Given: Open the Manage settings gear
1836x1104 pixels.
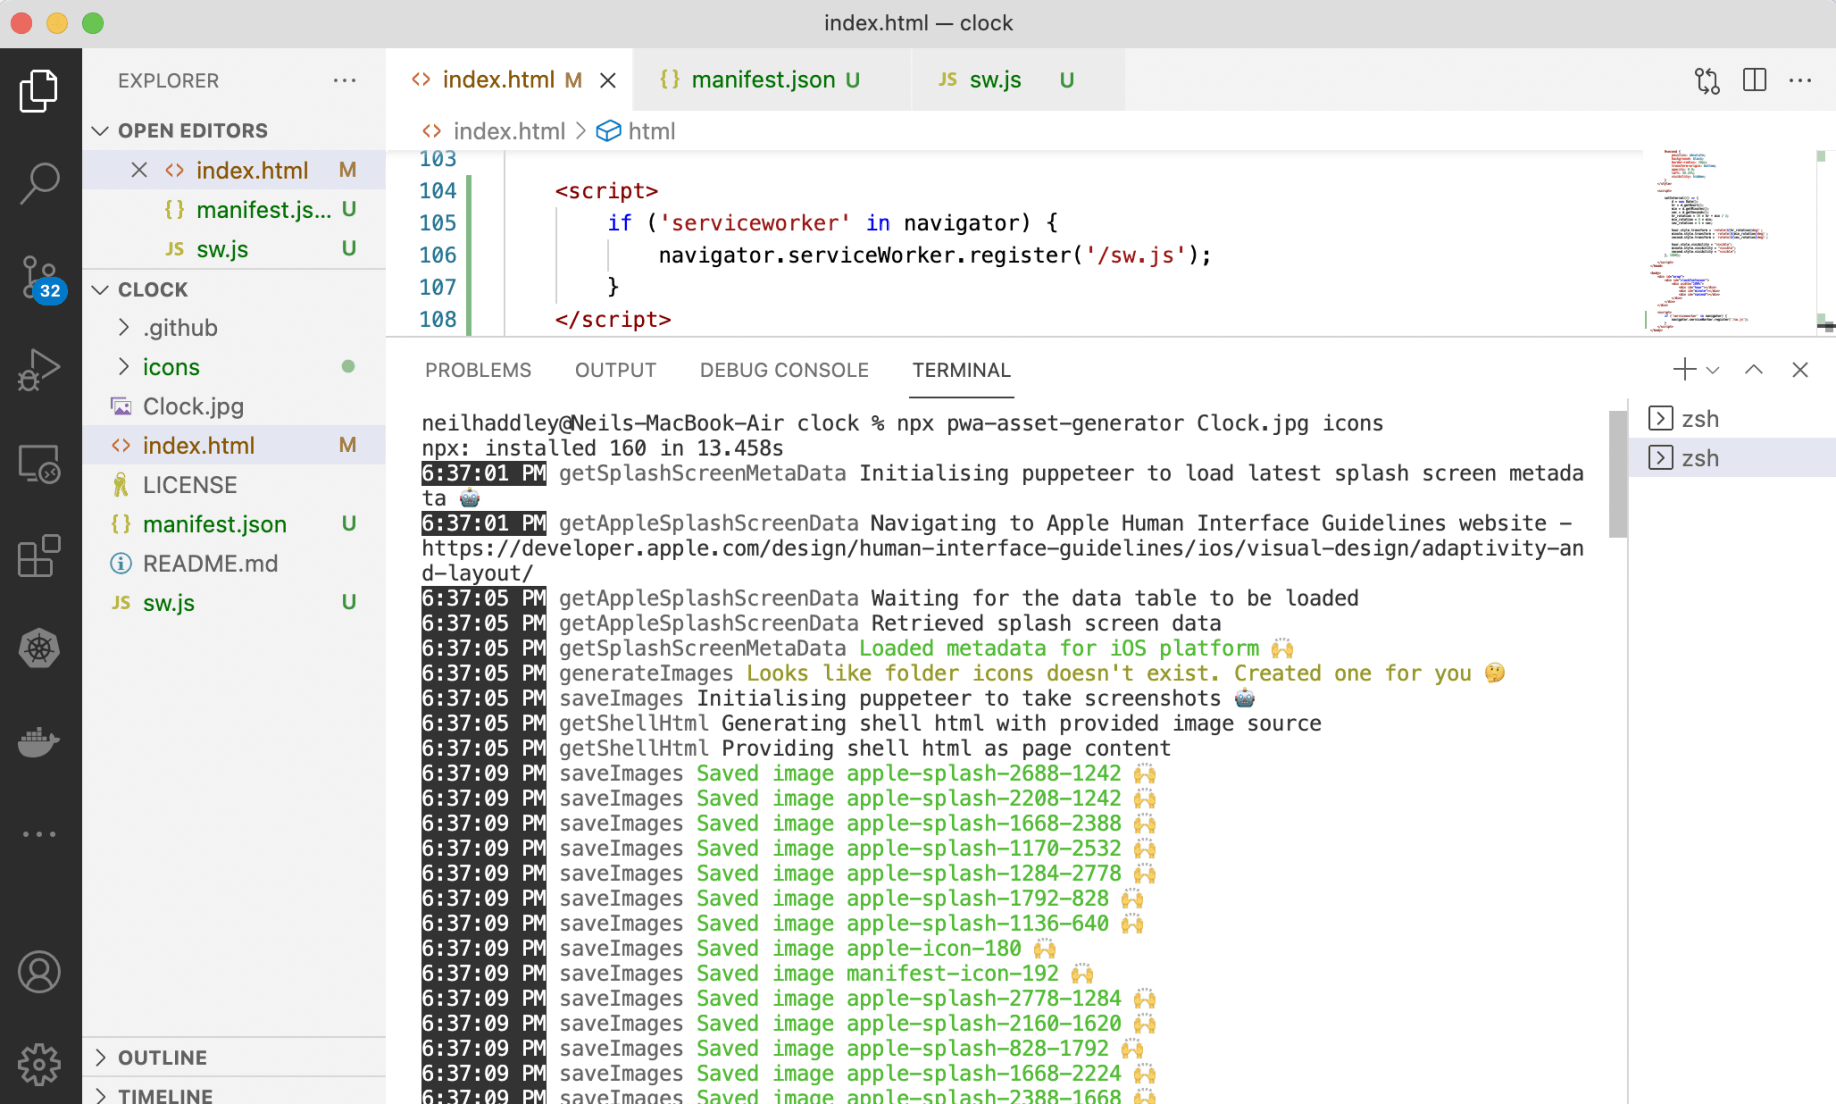Looking at the screenshot, I should 39,1064.
